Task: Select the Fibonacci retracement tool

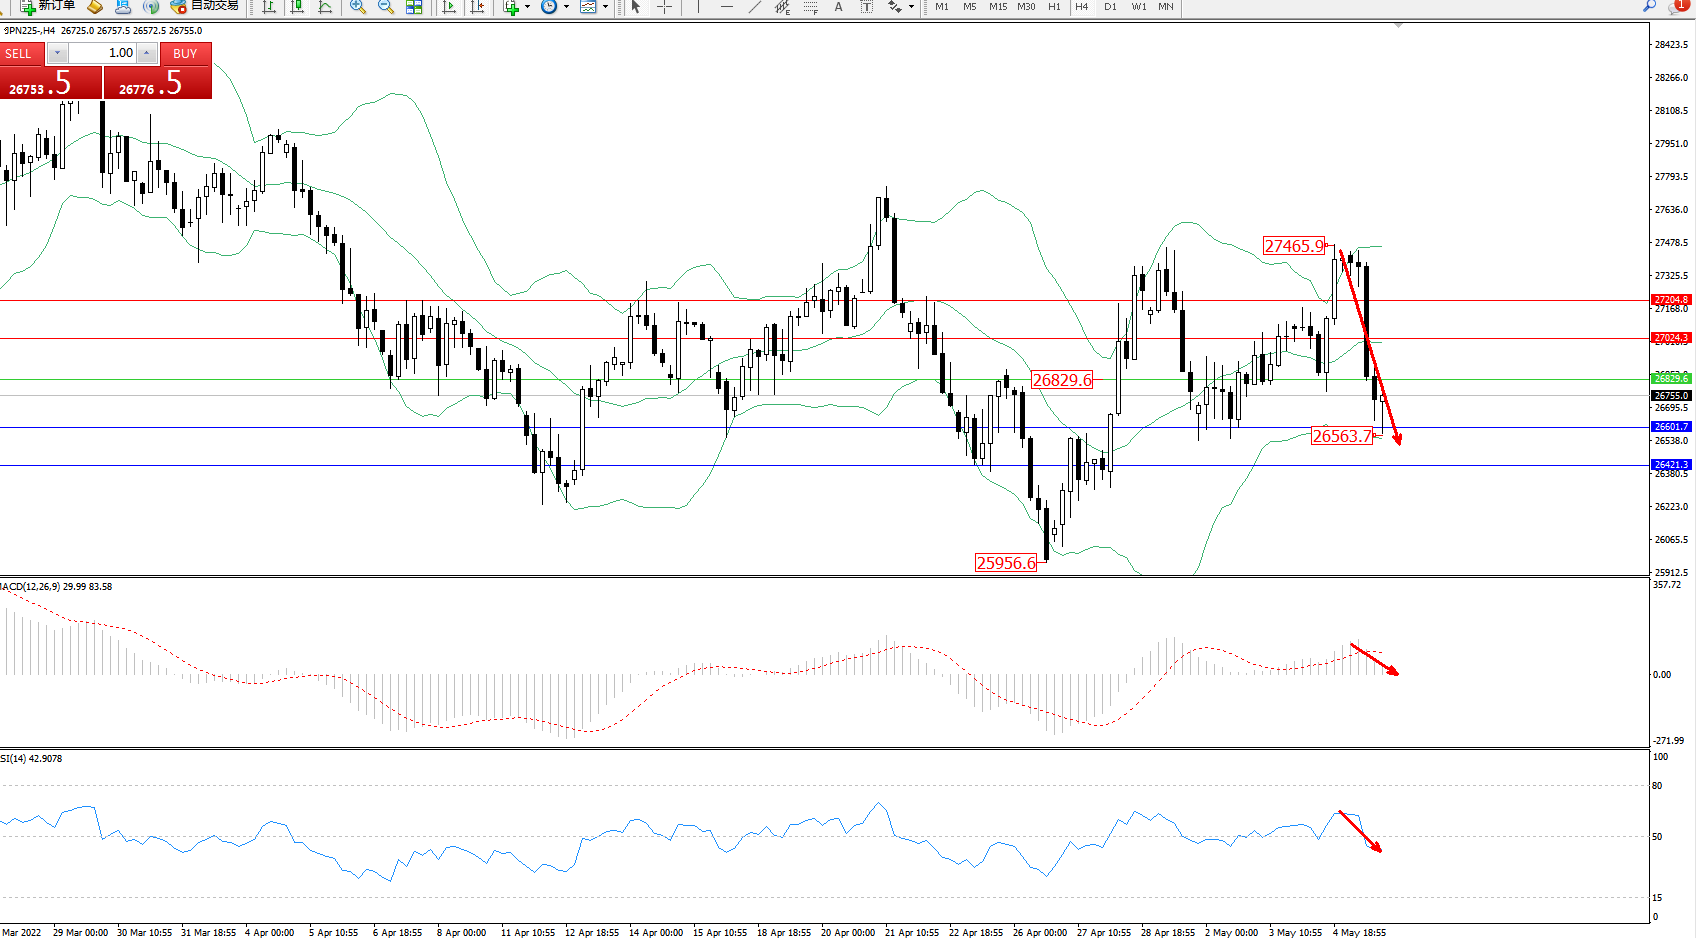Action: (810, 7)
